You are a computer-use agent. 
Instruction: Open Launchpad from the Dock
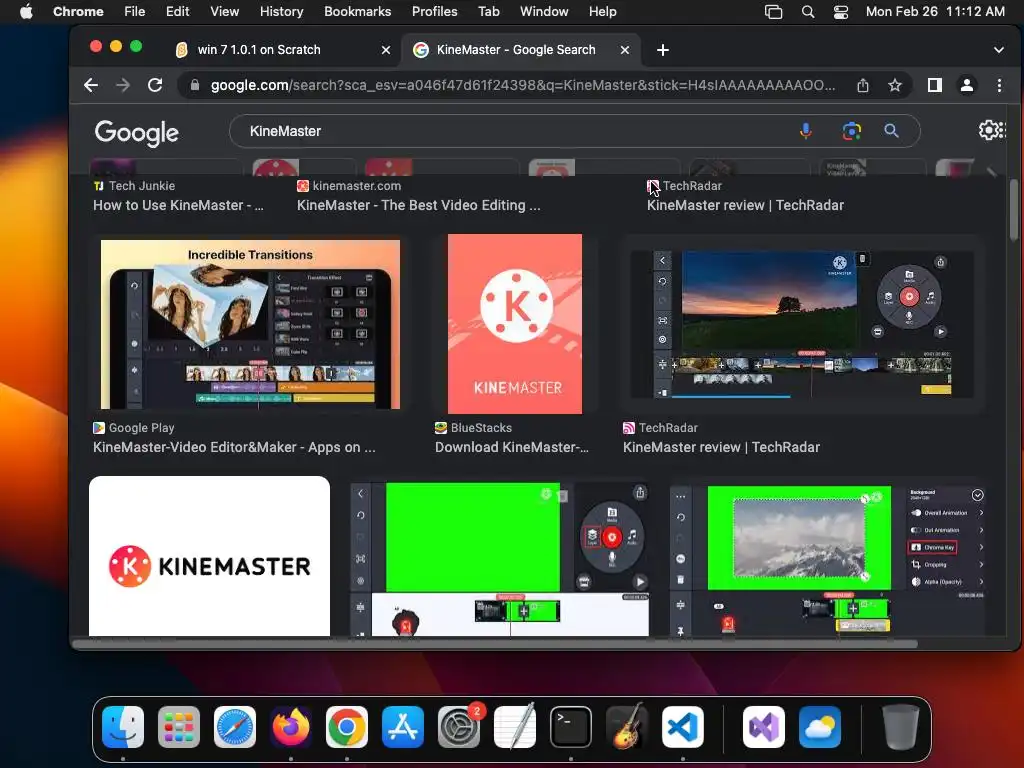click(178, 727)
